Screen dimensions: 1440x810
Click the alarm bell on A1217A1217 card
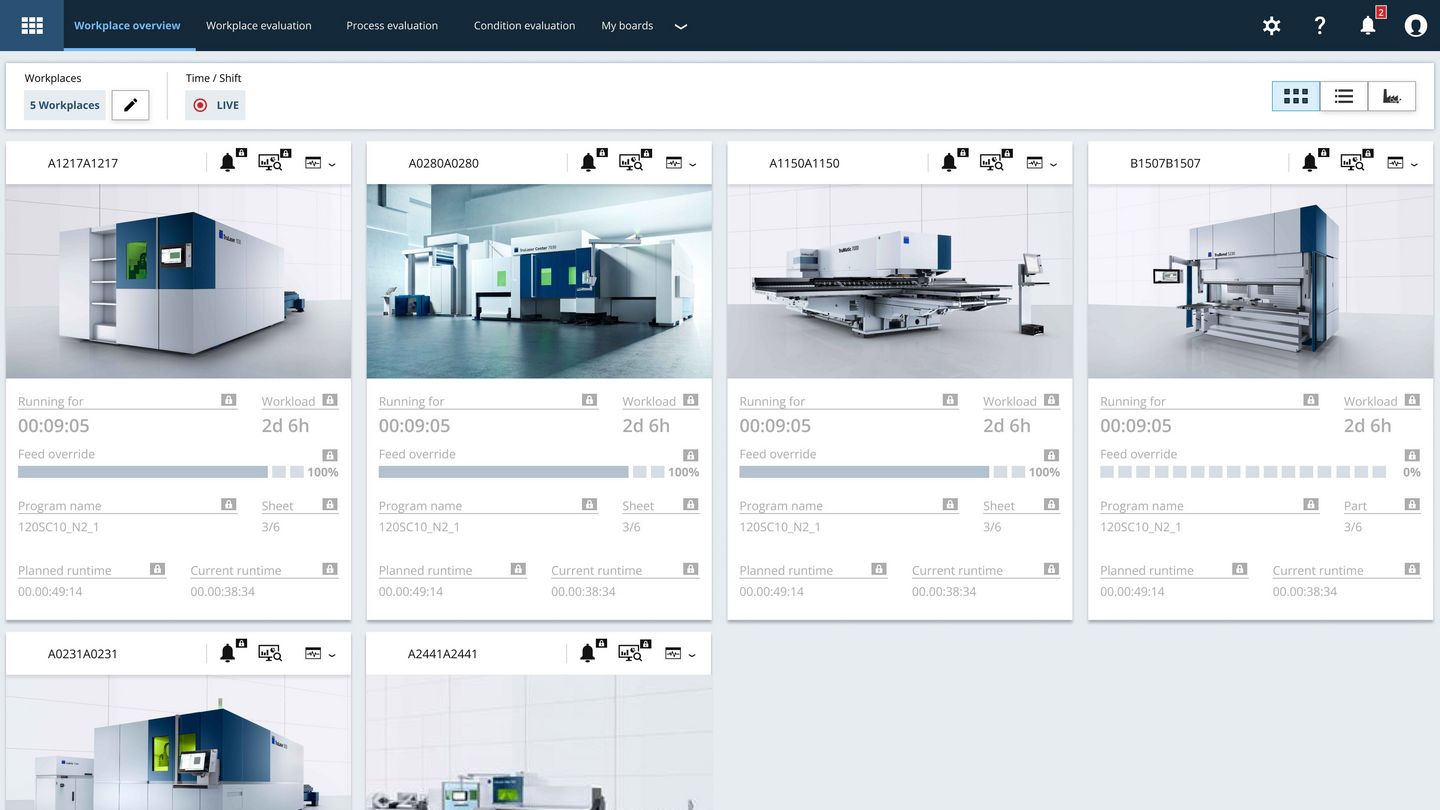(x=228, y=163)
